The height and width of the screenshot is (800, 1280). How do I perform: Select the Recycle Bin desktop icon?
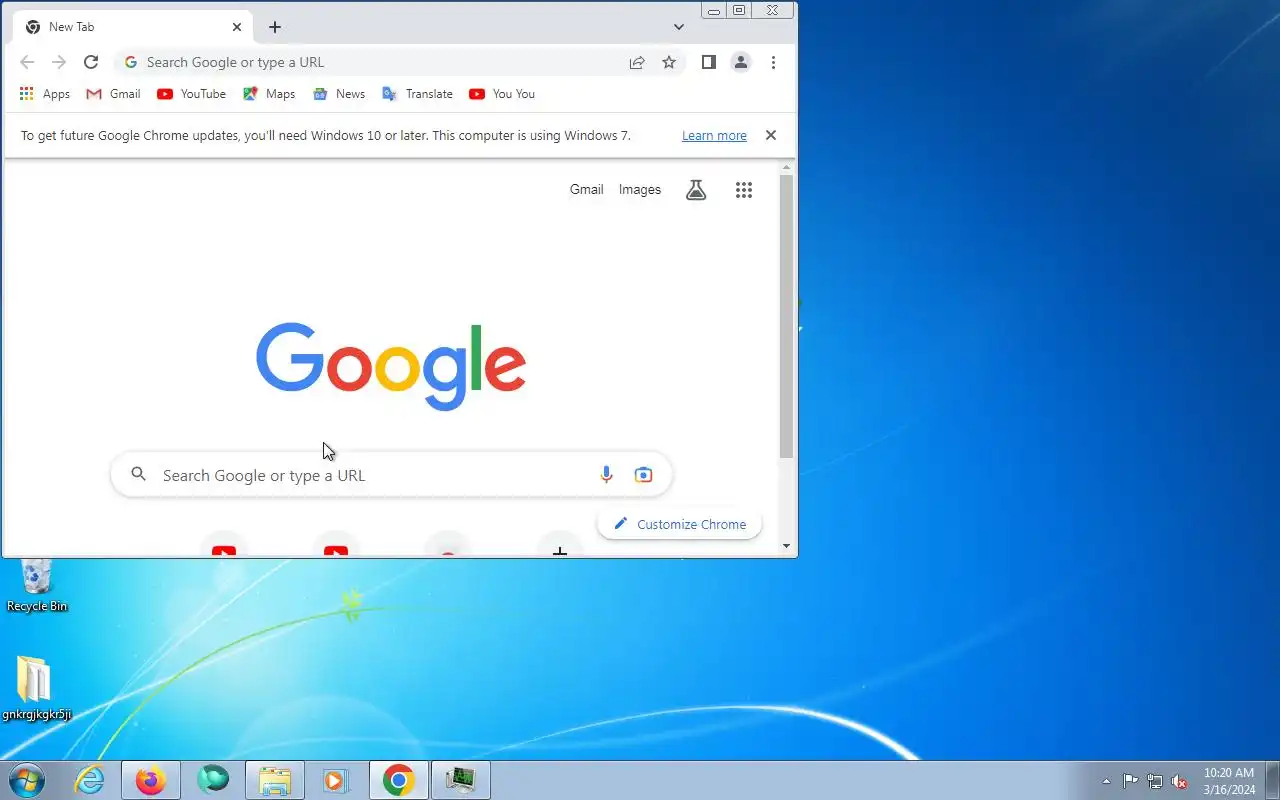37,586
